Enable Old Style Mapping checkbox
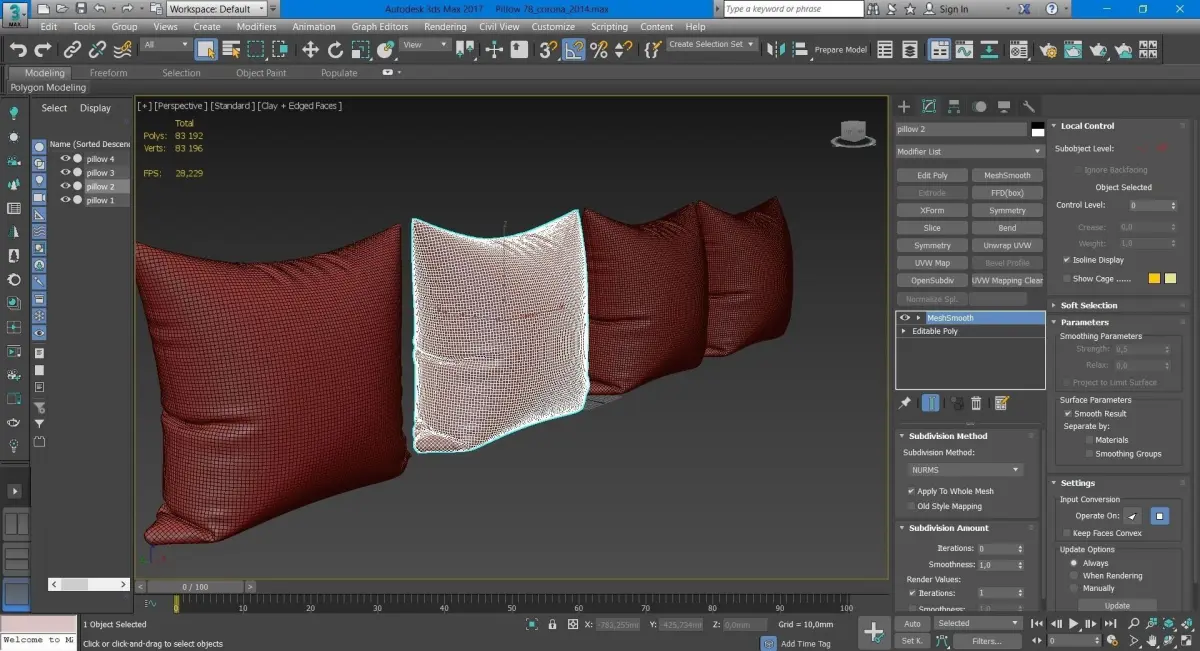 pos(911,506)
